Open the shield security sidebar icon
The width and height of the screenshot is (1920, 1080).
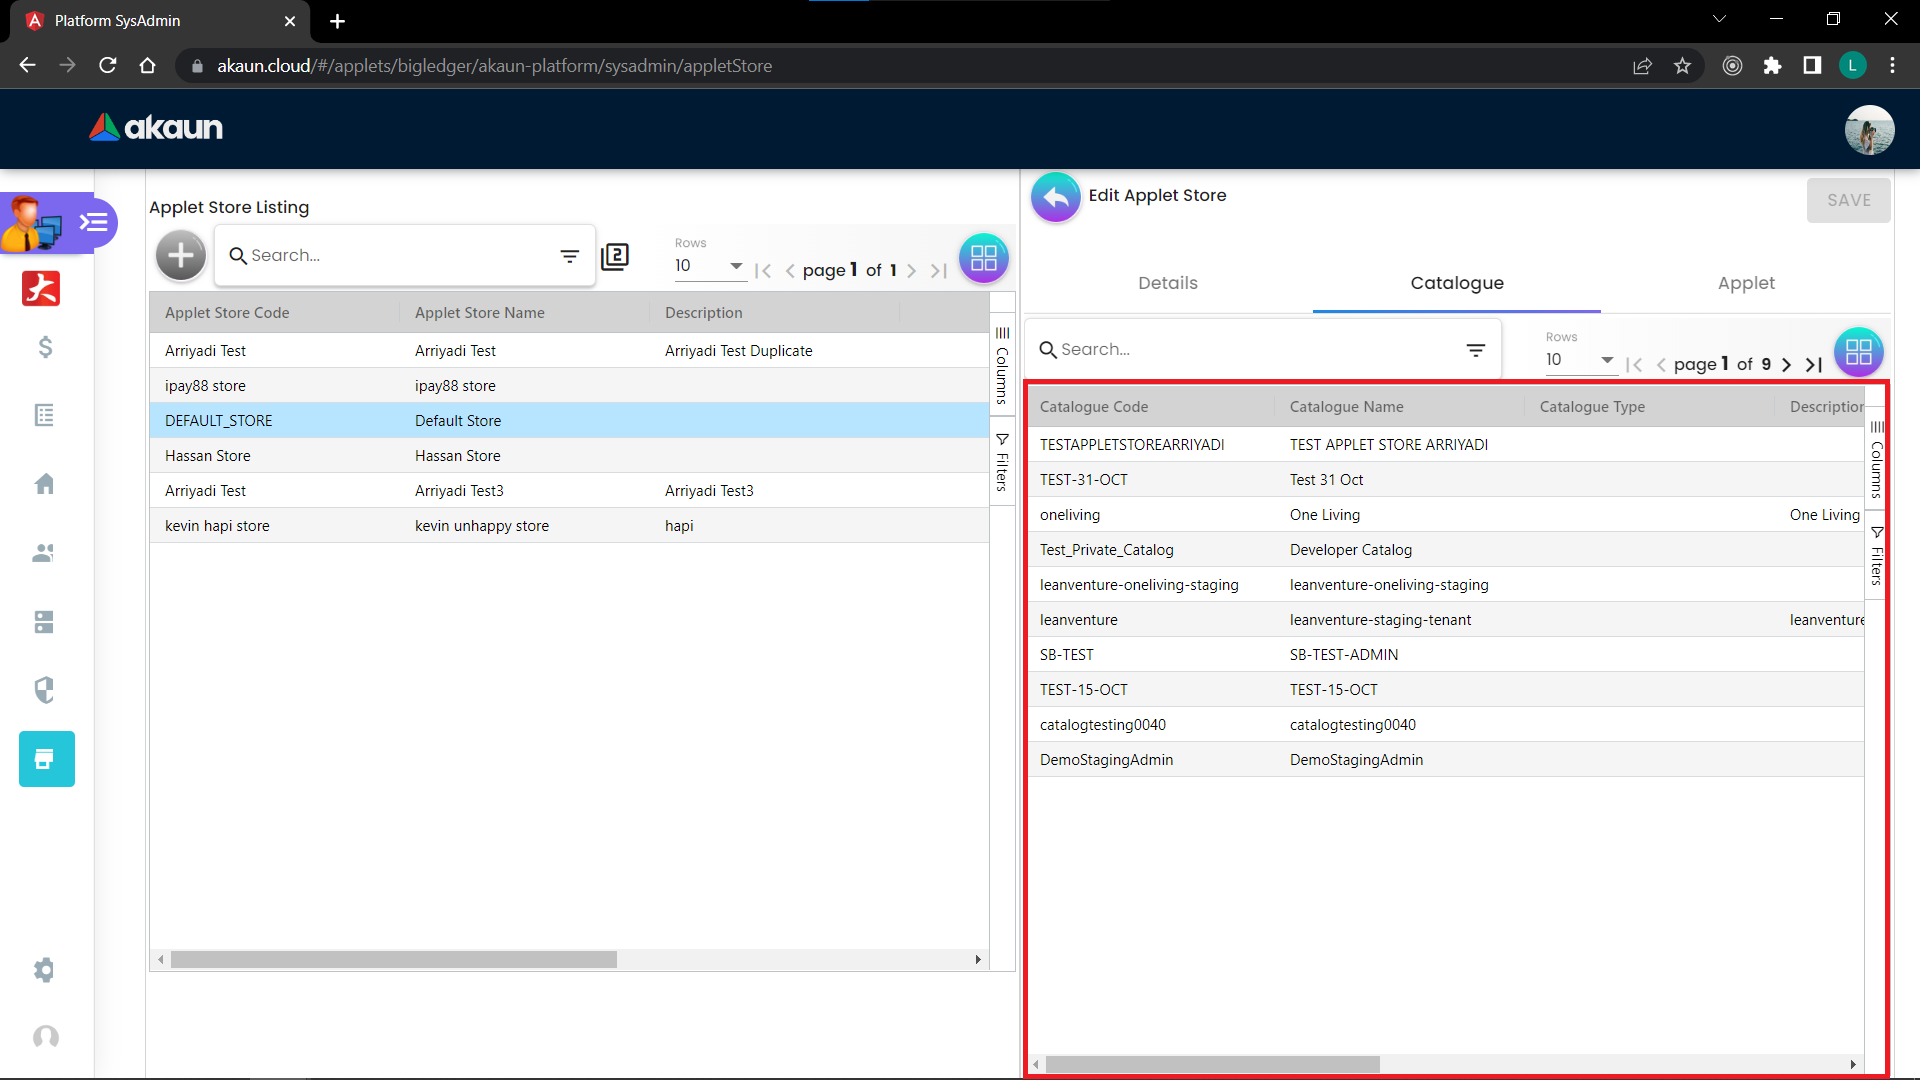[x=44, y=690]
